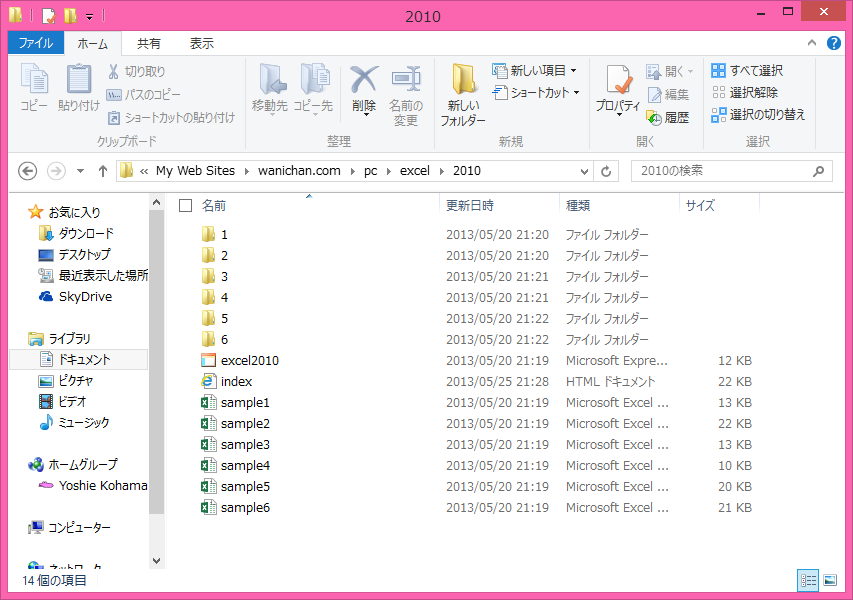
Task: Select the sample4 Excel file
Action: [x=236, y=466]
